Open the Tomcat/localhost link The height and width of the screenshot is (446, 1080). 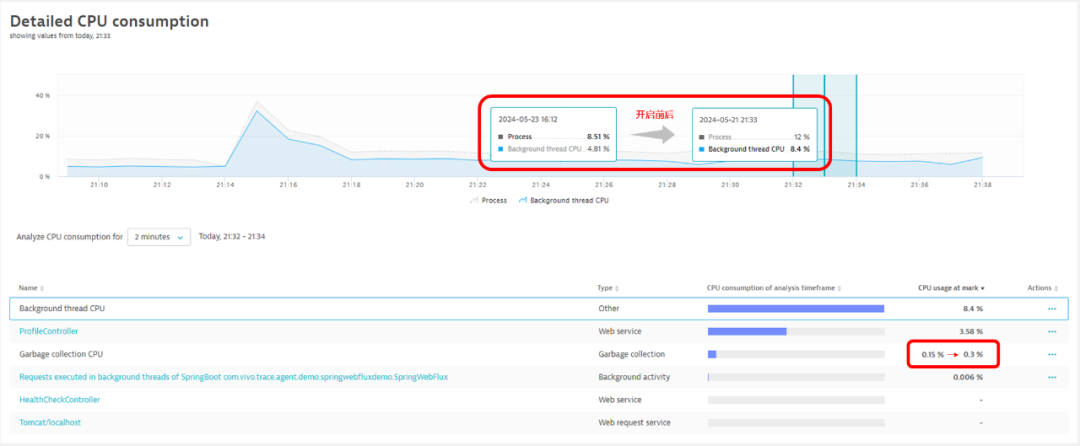[50, 423]
